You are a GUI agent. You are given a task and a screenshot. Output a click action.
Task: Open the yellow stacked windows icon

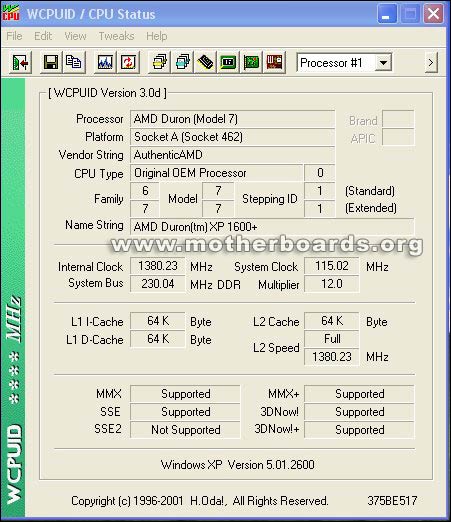(x=159, y=62)
